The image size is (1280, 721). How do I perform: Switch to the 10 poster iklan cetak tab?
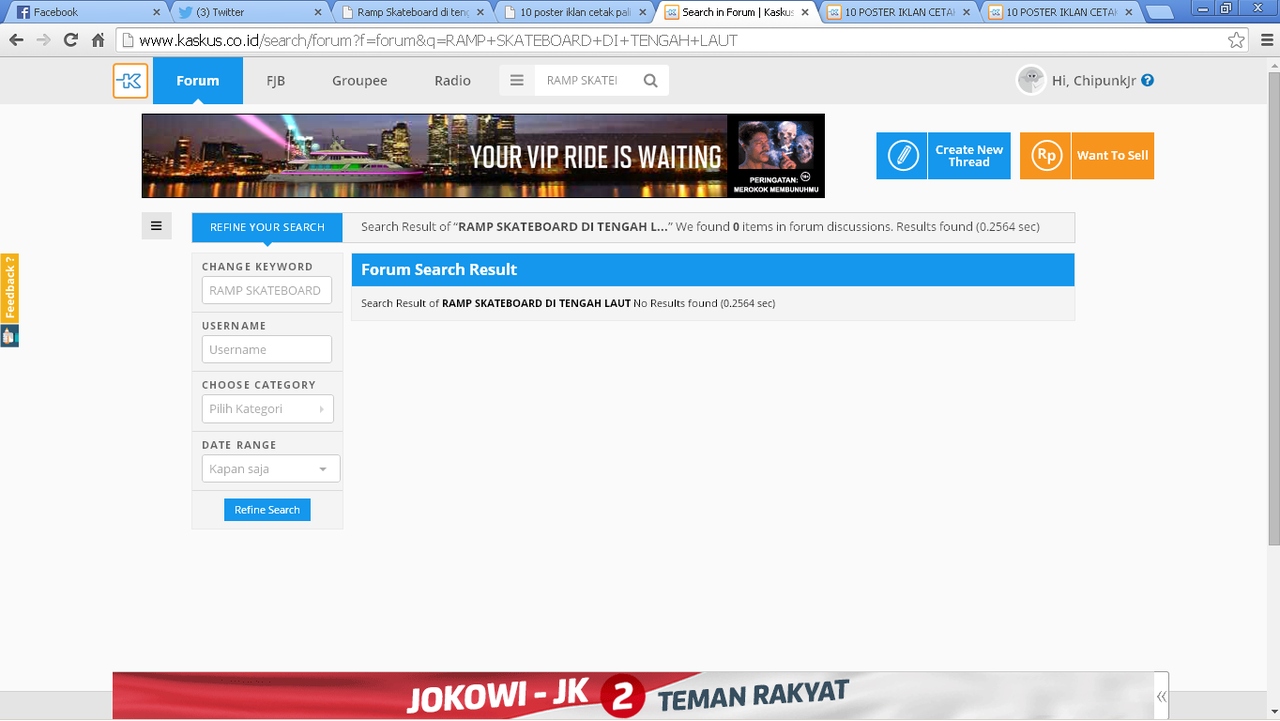tap(572, 13)
